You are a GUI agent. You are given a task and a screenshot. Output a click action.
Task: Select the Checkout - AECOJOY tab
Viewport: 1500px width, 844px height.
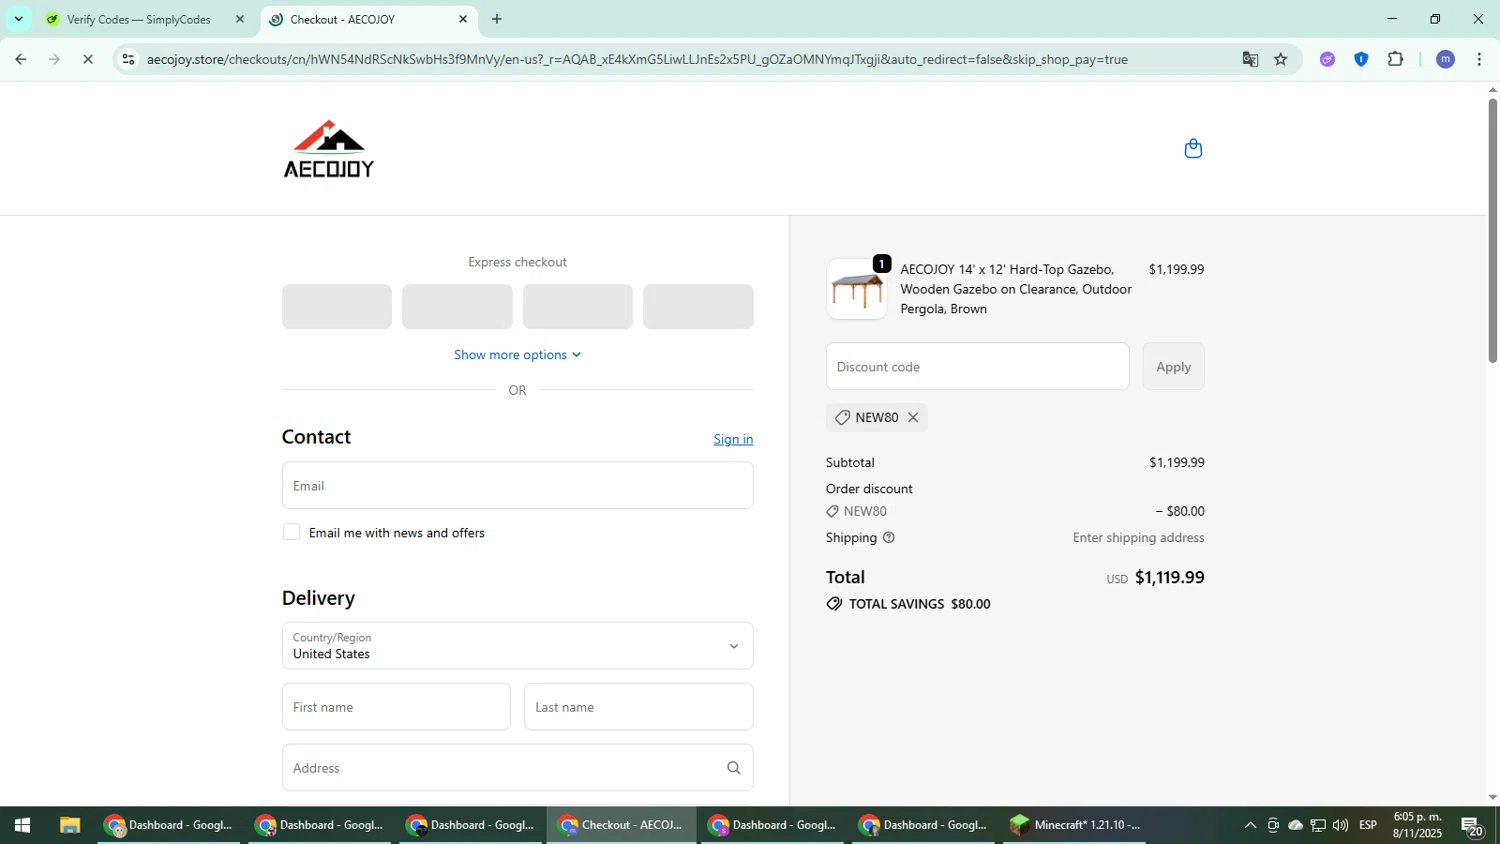click(342, 19)
